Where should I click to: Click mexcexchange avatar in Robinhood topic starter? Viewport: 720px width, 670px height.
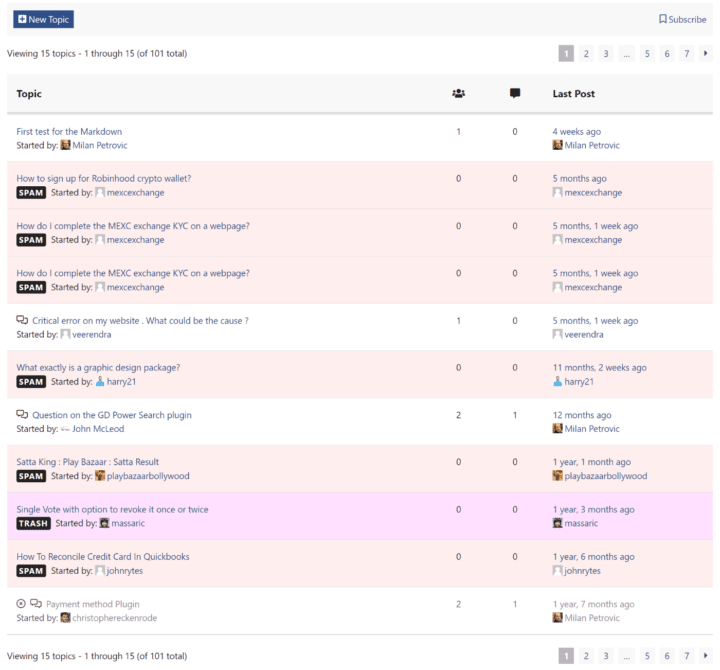[x=100, y=192]
